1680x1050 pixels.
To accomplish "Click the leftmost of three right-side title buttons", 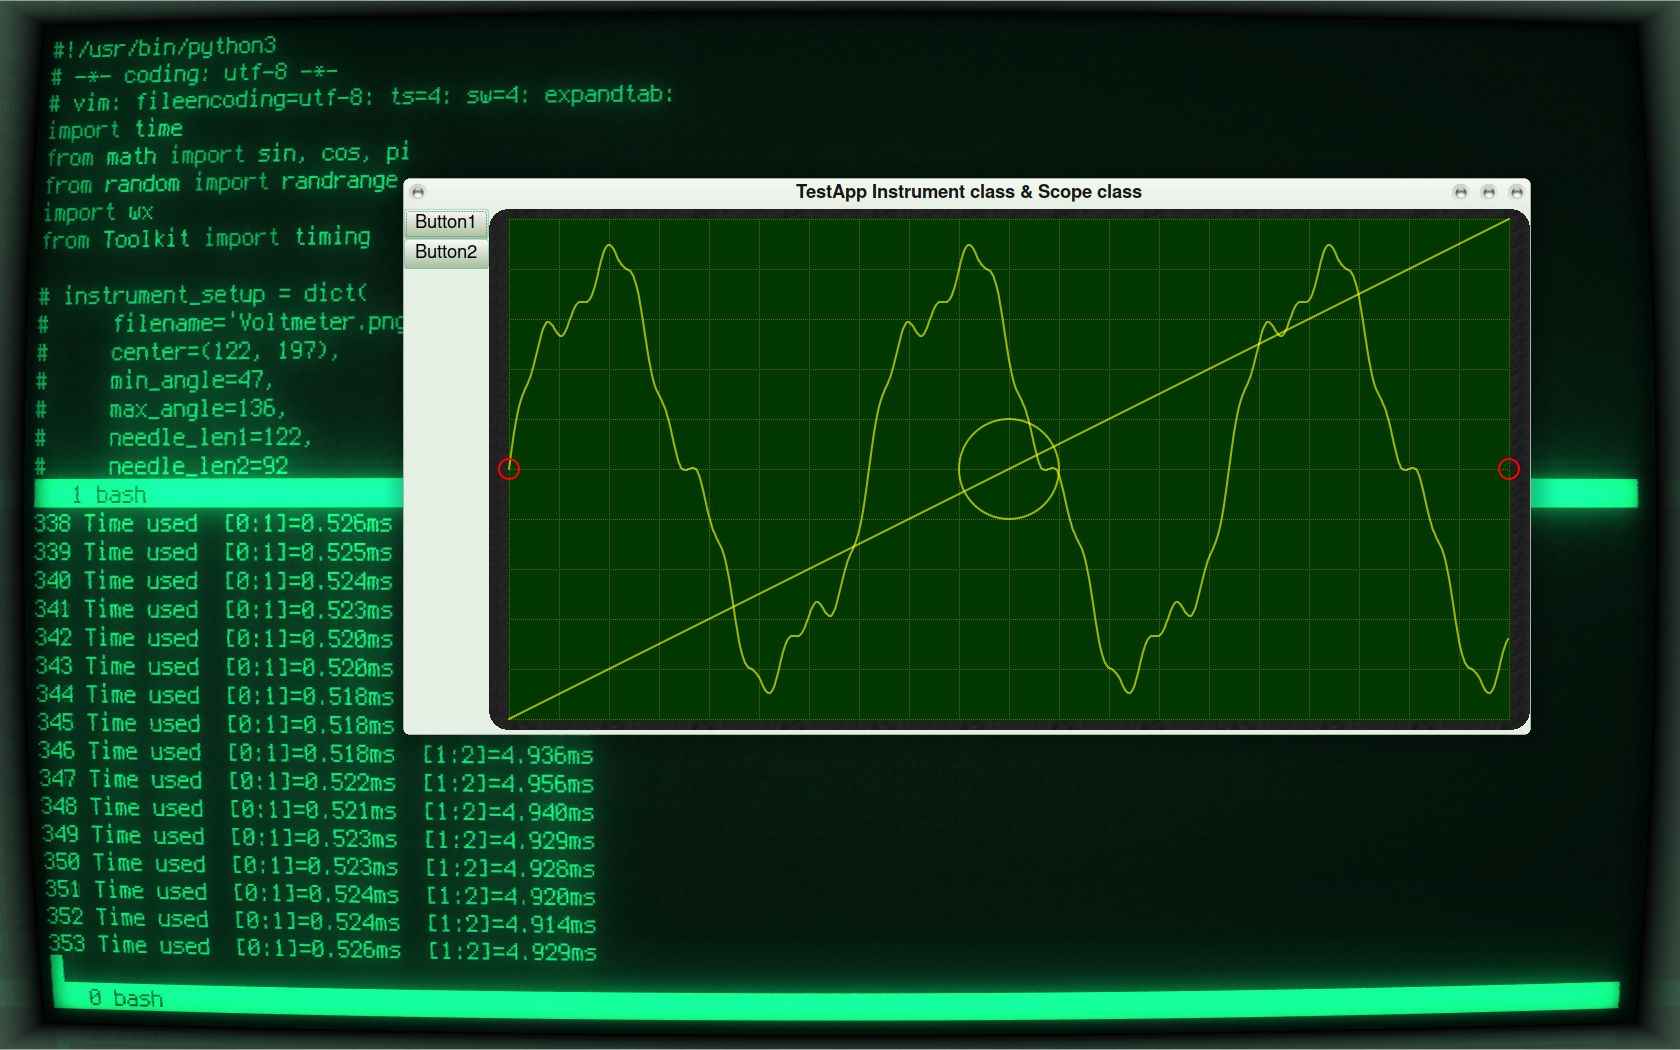I will [x=1460, y=192].
